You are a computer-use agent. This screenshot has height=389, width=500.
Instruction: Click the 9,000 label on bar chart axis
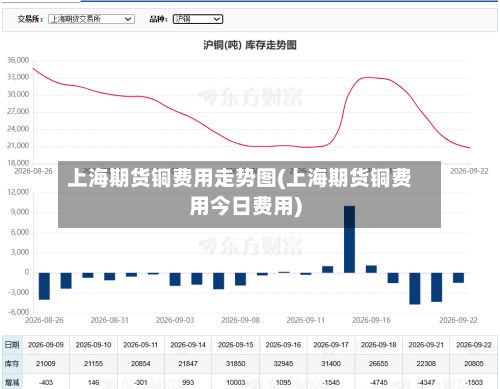[x=20, y=212]
